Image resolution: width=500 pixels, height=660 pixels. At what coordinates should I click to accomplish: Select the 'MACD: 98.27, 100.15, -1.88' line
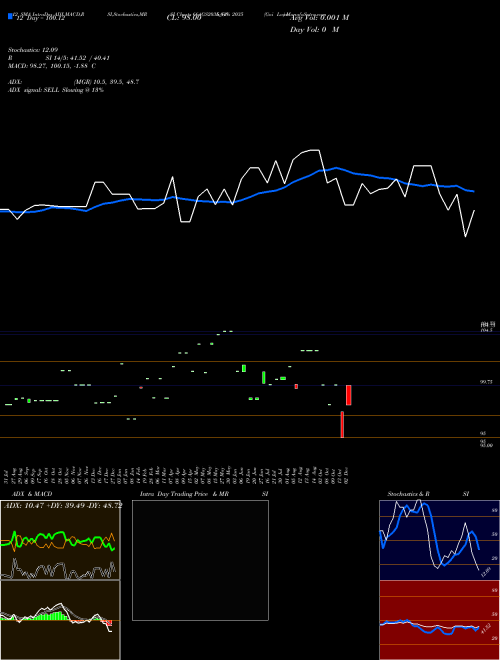(x=49, y=66)
